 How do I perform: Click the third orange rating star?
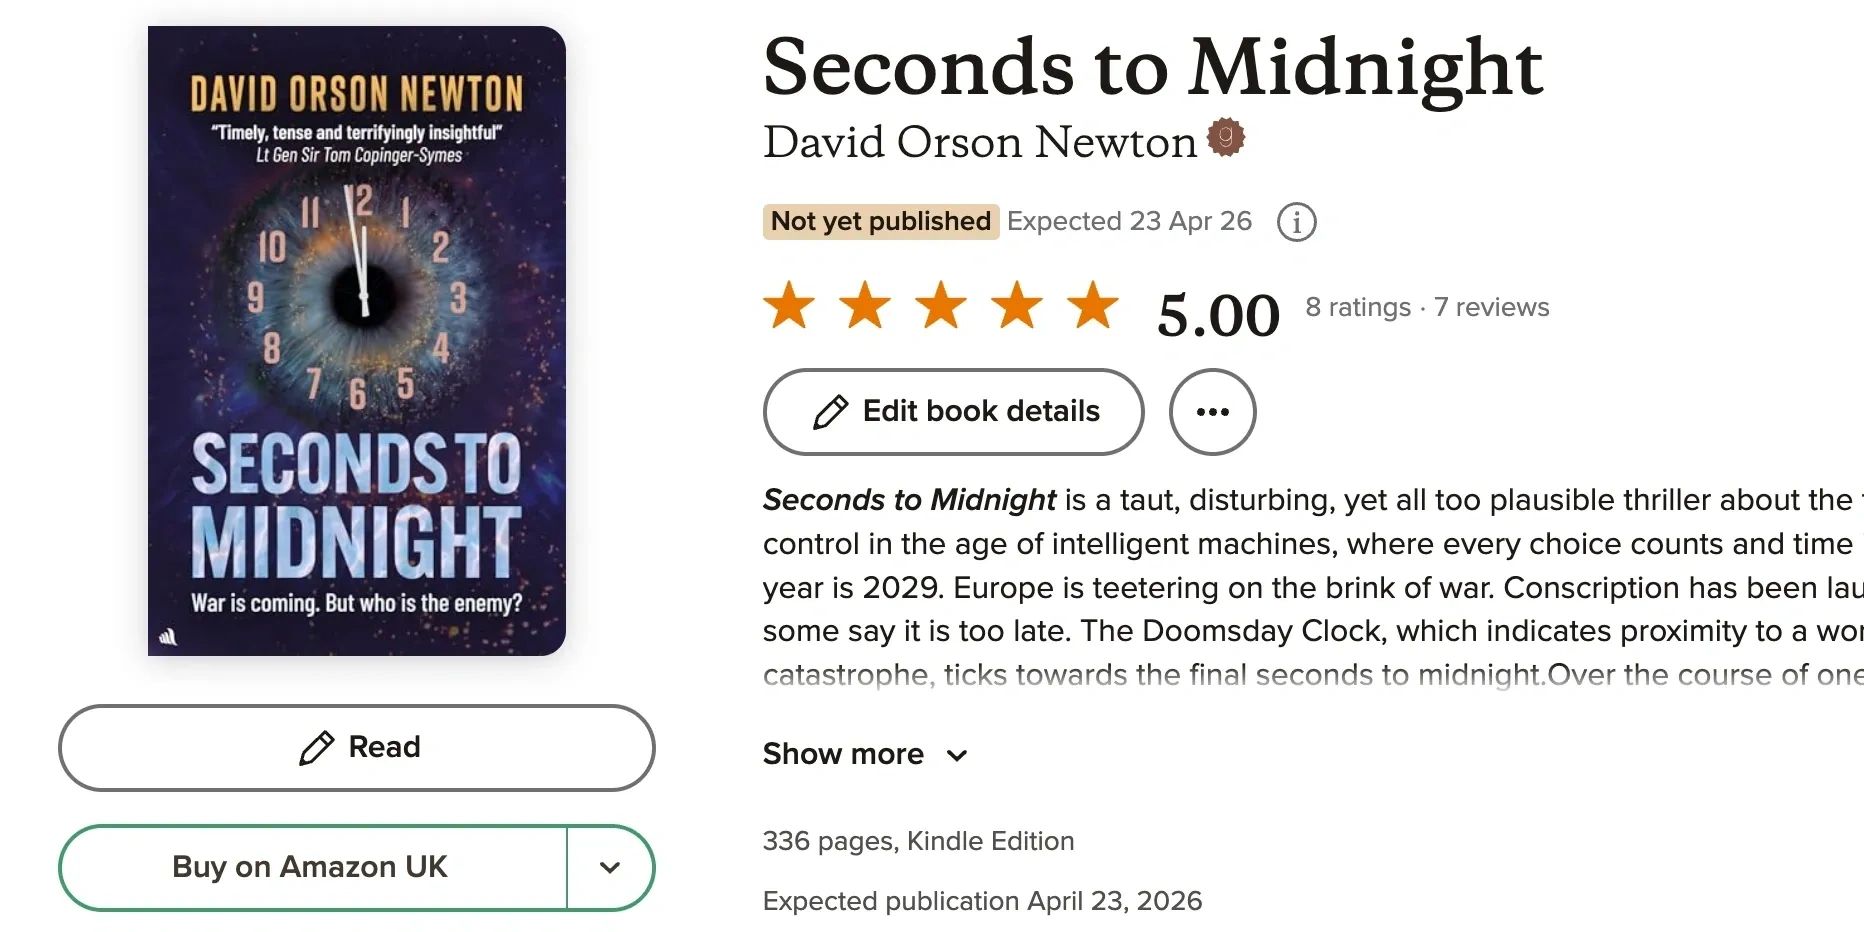coord(941,305)
